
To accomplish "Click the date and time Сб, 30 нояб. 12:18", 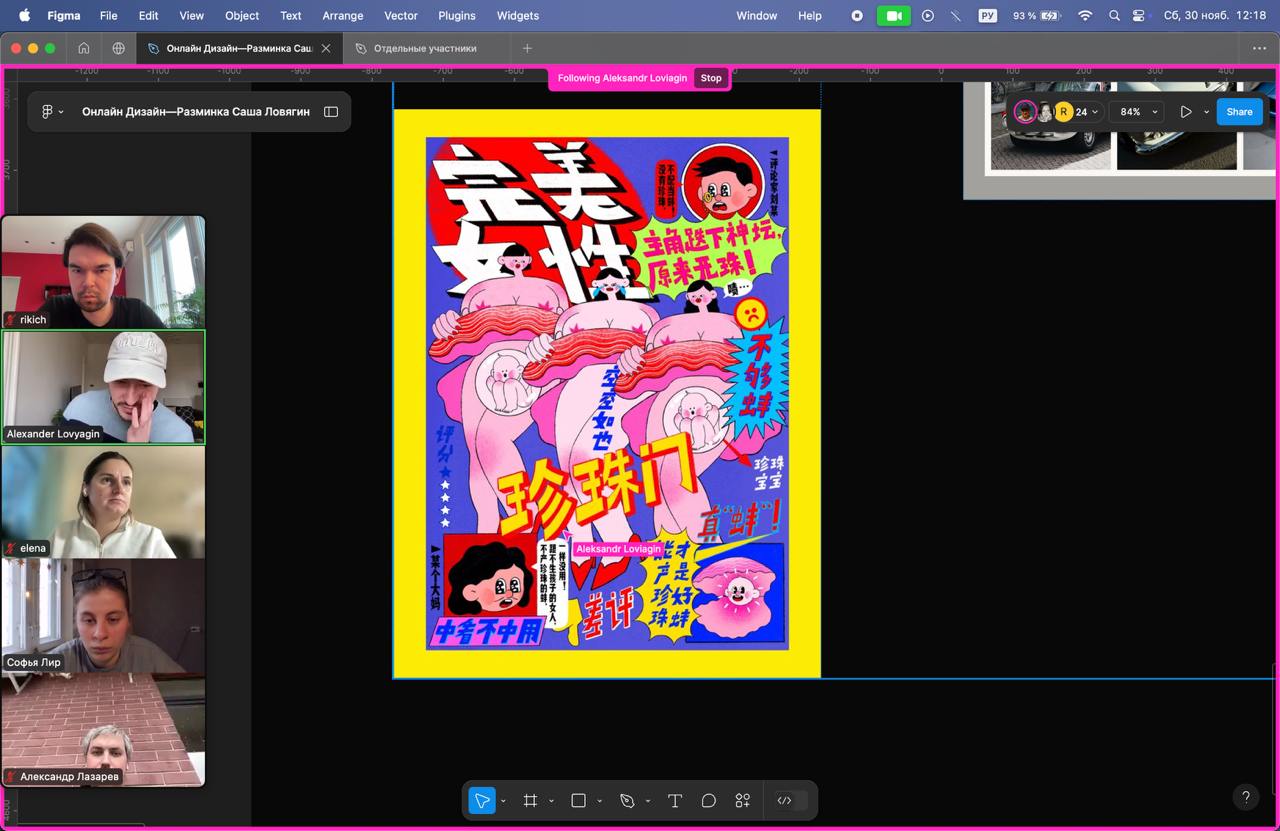I will [1214, 15].
